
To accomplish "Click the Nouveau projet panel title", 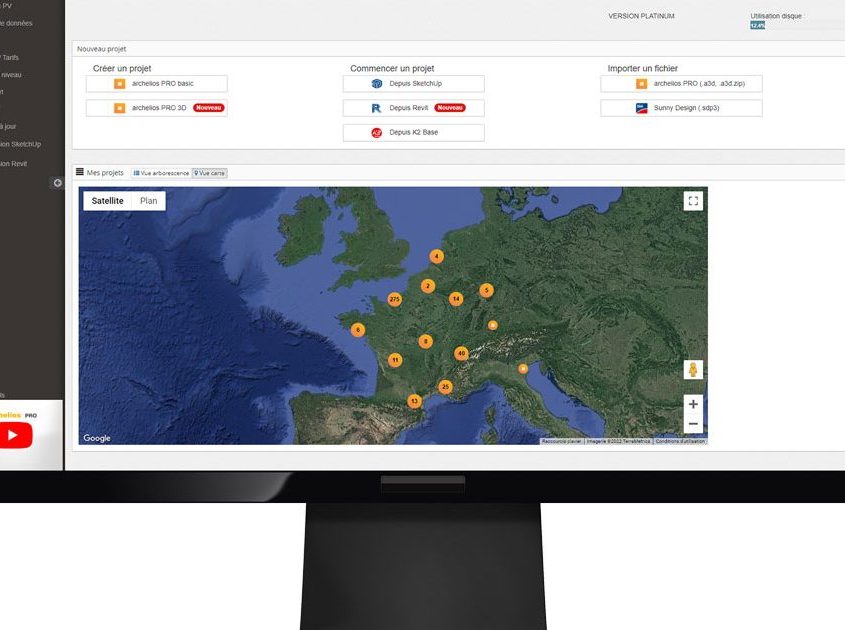I will [101, 49].
